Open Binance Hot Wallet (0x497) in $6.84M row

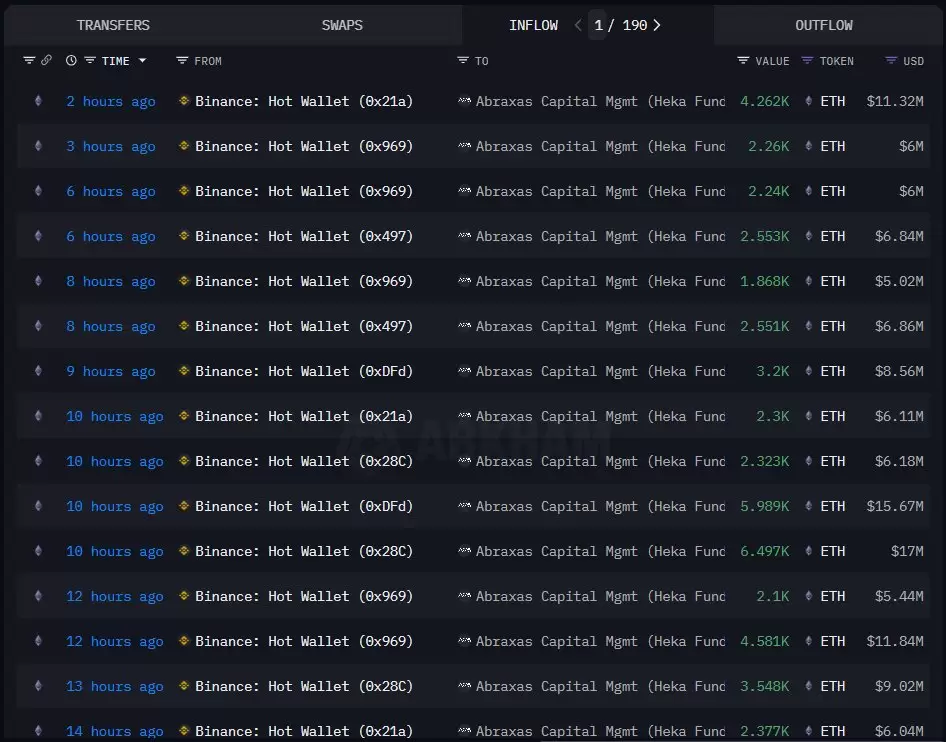[x=304, y=236]
